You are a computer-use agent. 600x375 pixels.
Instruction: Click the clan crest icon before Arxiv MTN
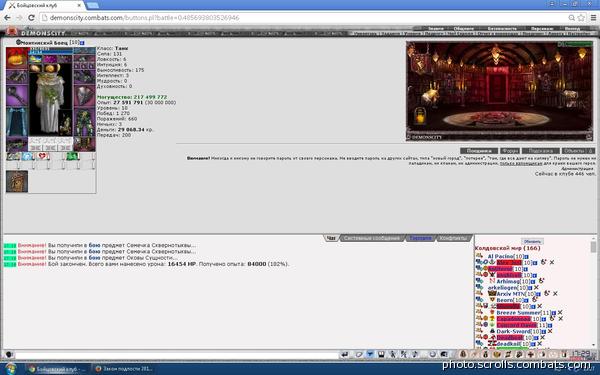coord(492,293)
